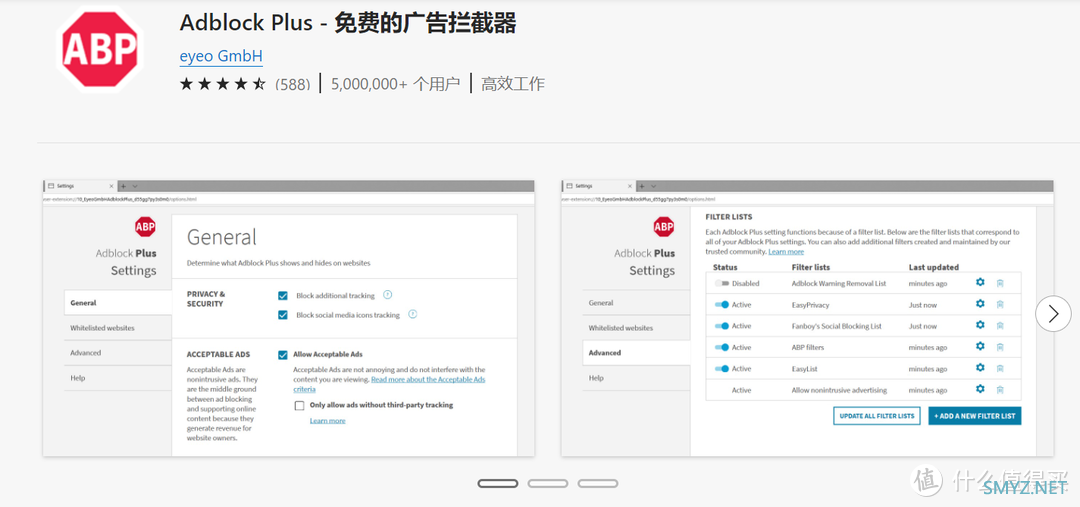Enable the Adblock Warning Removal List toggle
The height and width of the screenshot is (507, 1080).
pyautogui.click(x=721, y=283)
